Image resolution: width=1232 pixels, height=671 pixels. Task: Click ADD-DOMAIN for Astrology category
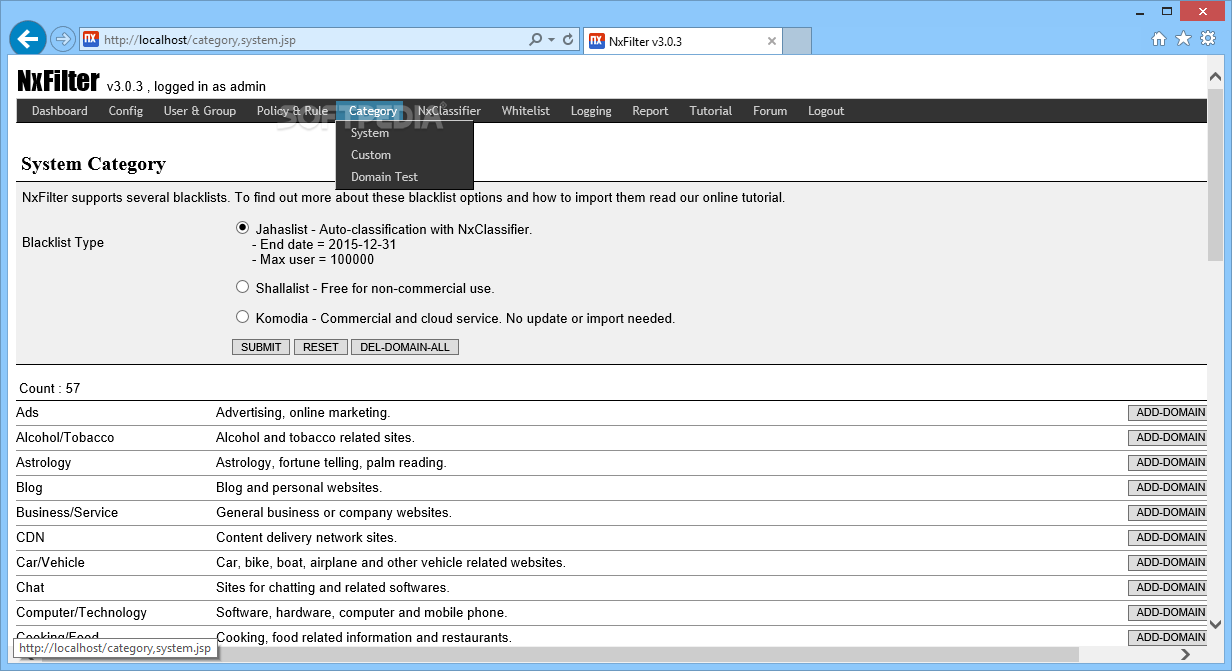coord(1167,462)
